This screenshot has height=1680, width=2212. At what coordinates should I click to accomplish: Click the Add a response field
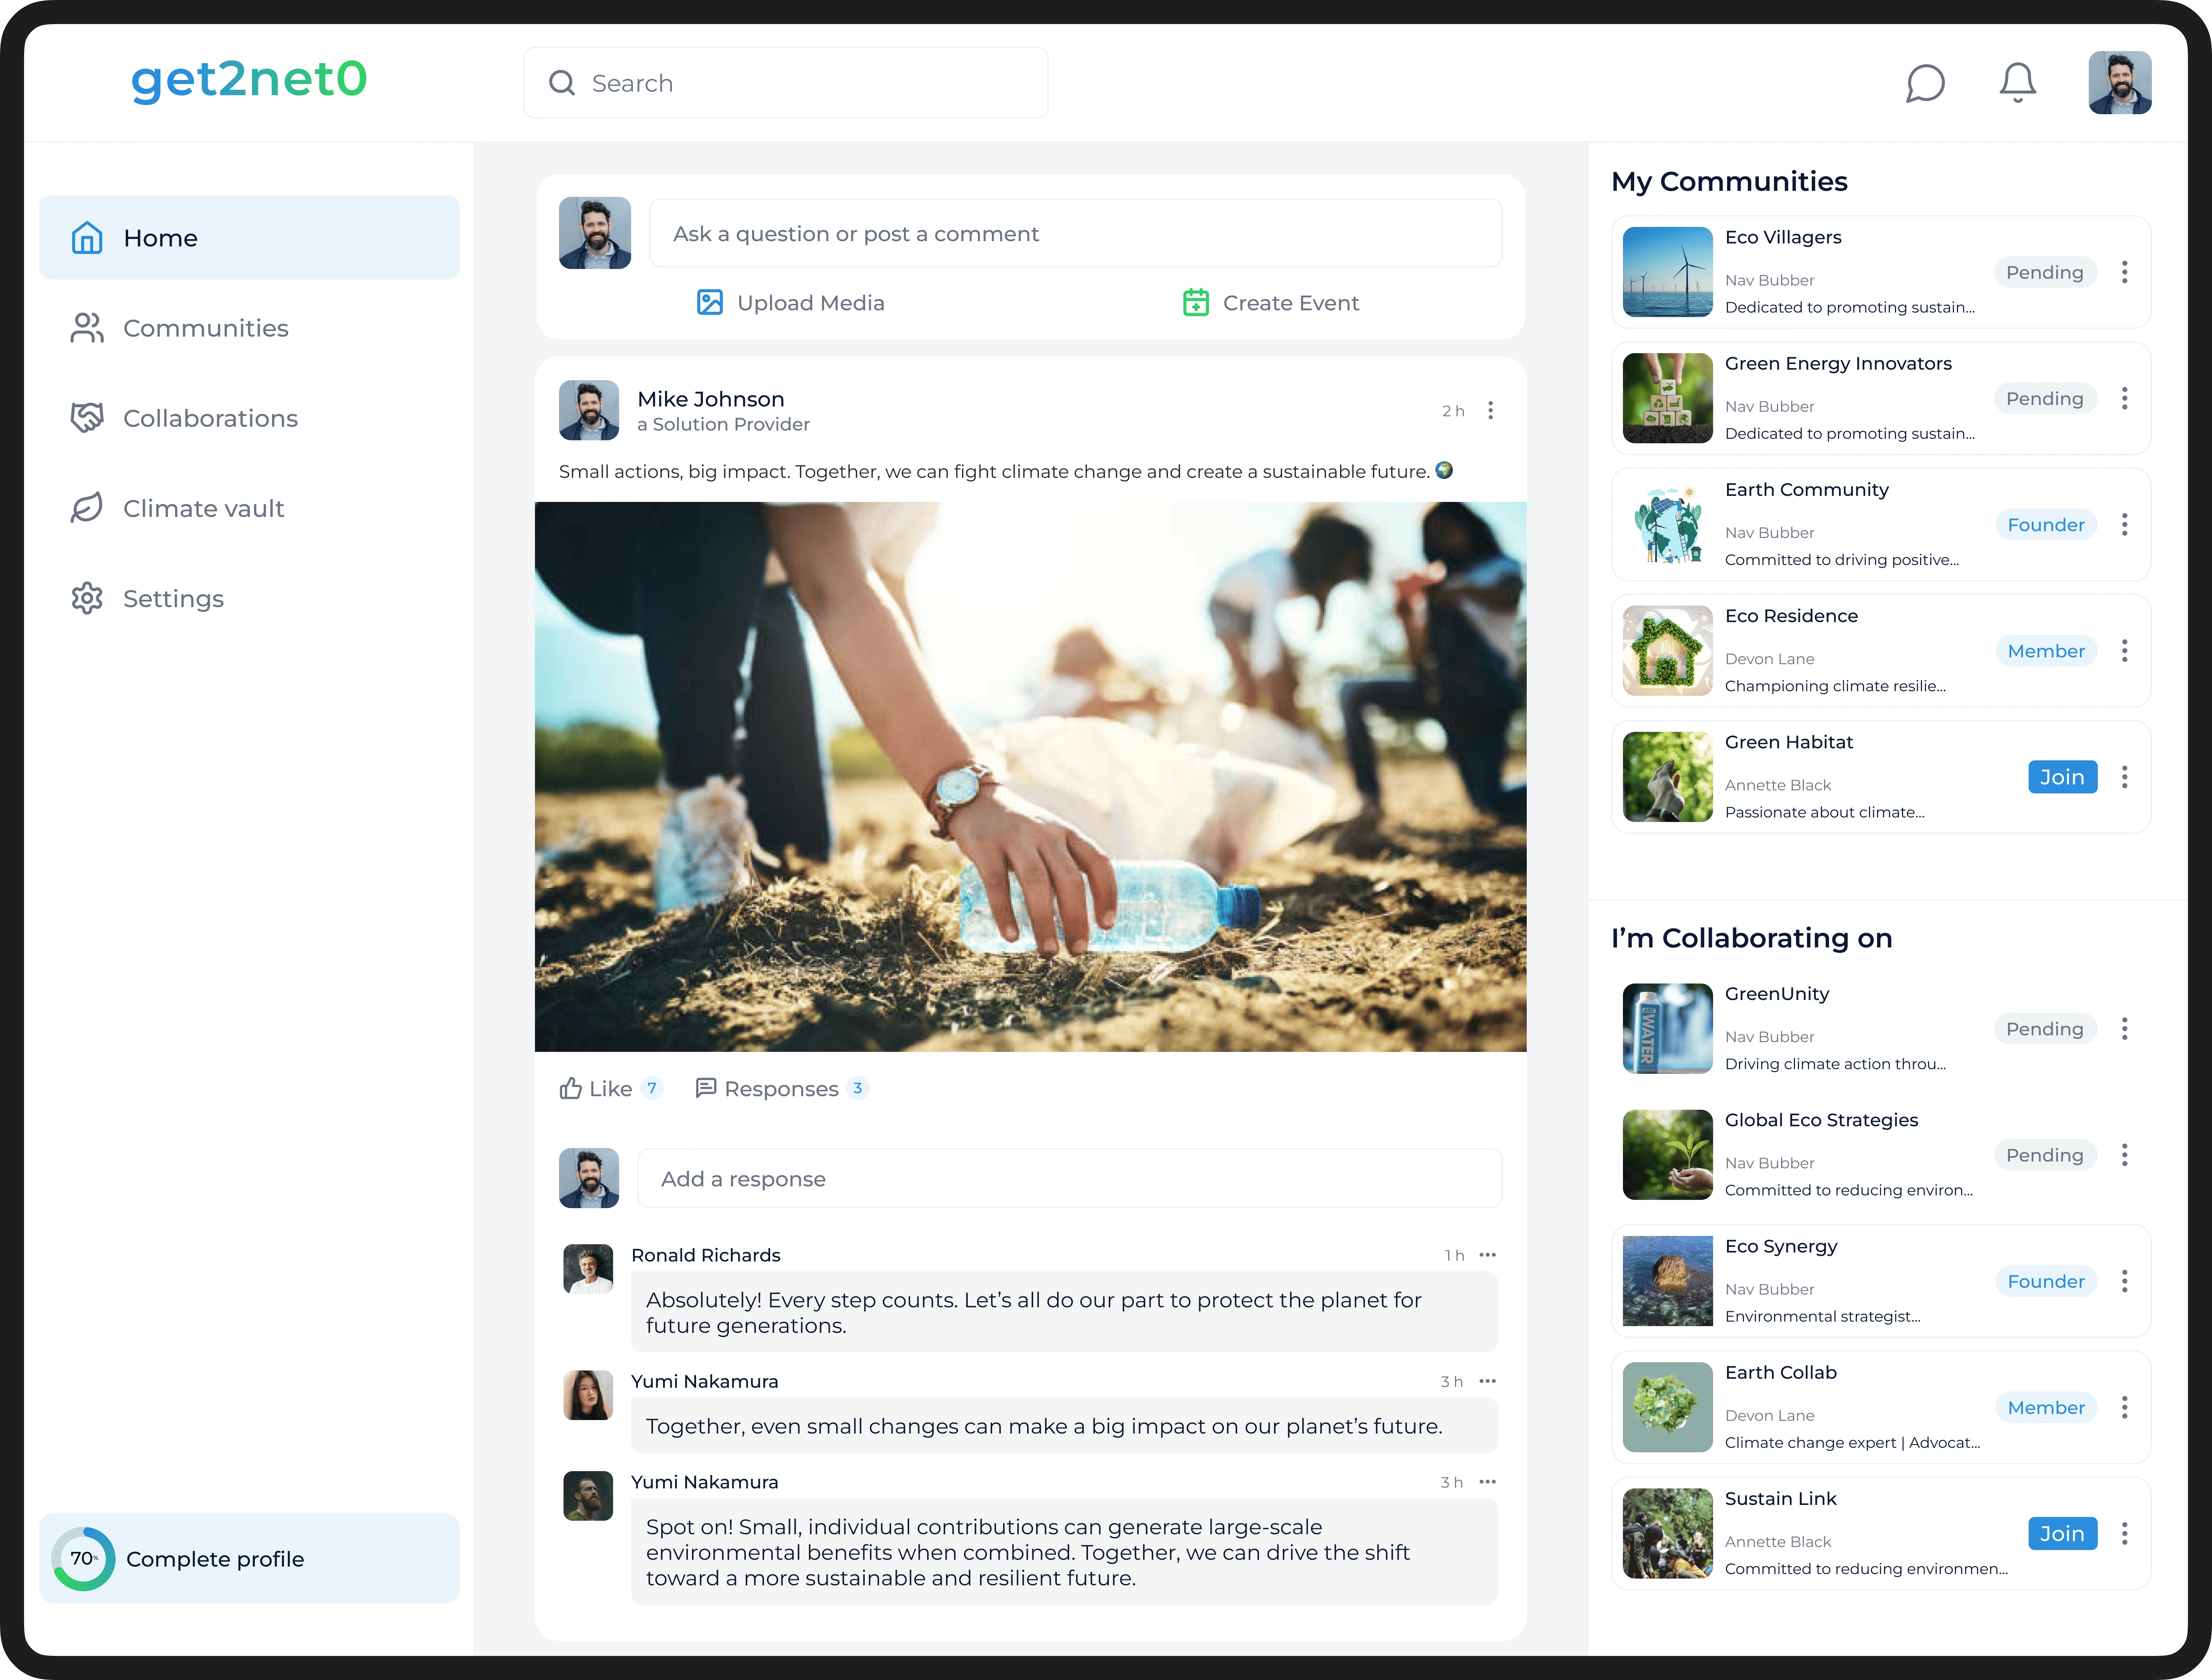click(x=1069, y=1178)
